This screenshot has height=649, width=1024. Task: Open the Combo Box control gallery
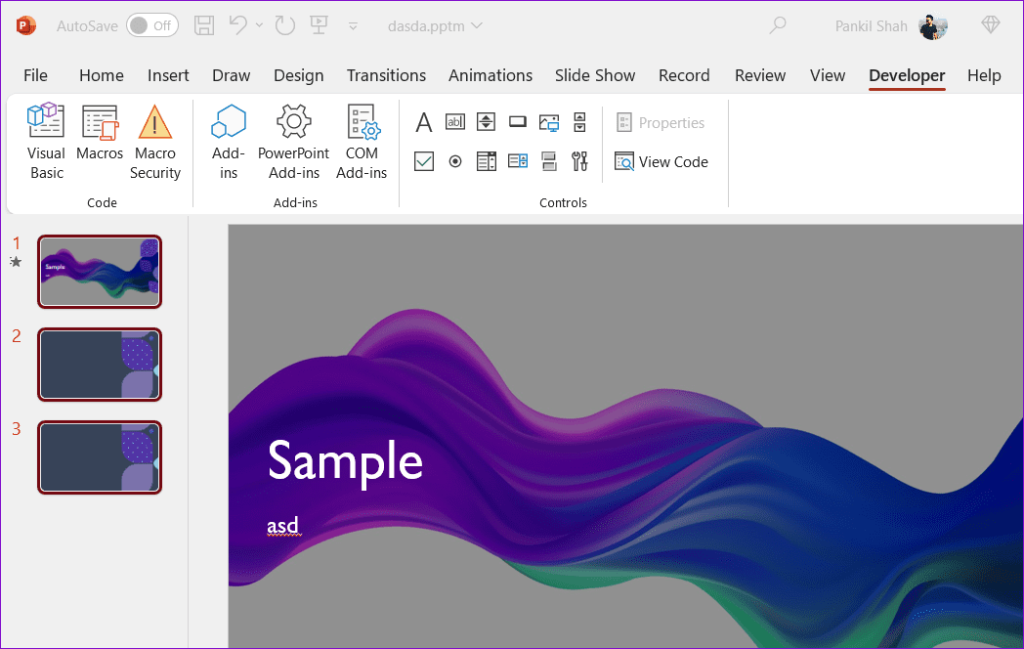pyautogui.click(x=517, y=160)
